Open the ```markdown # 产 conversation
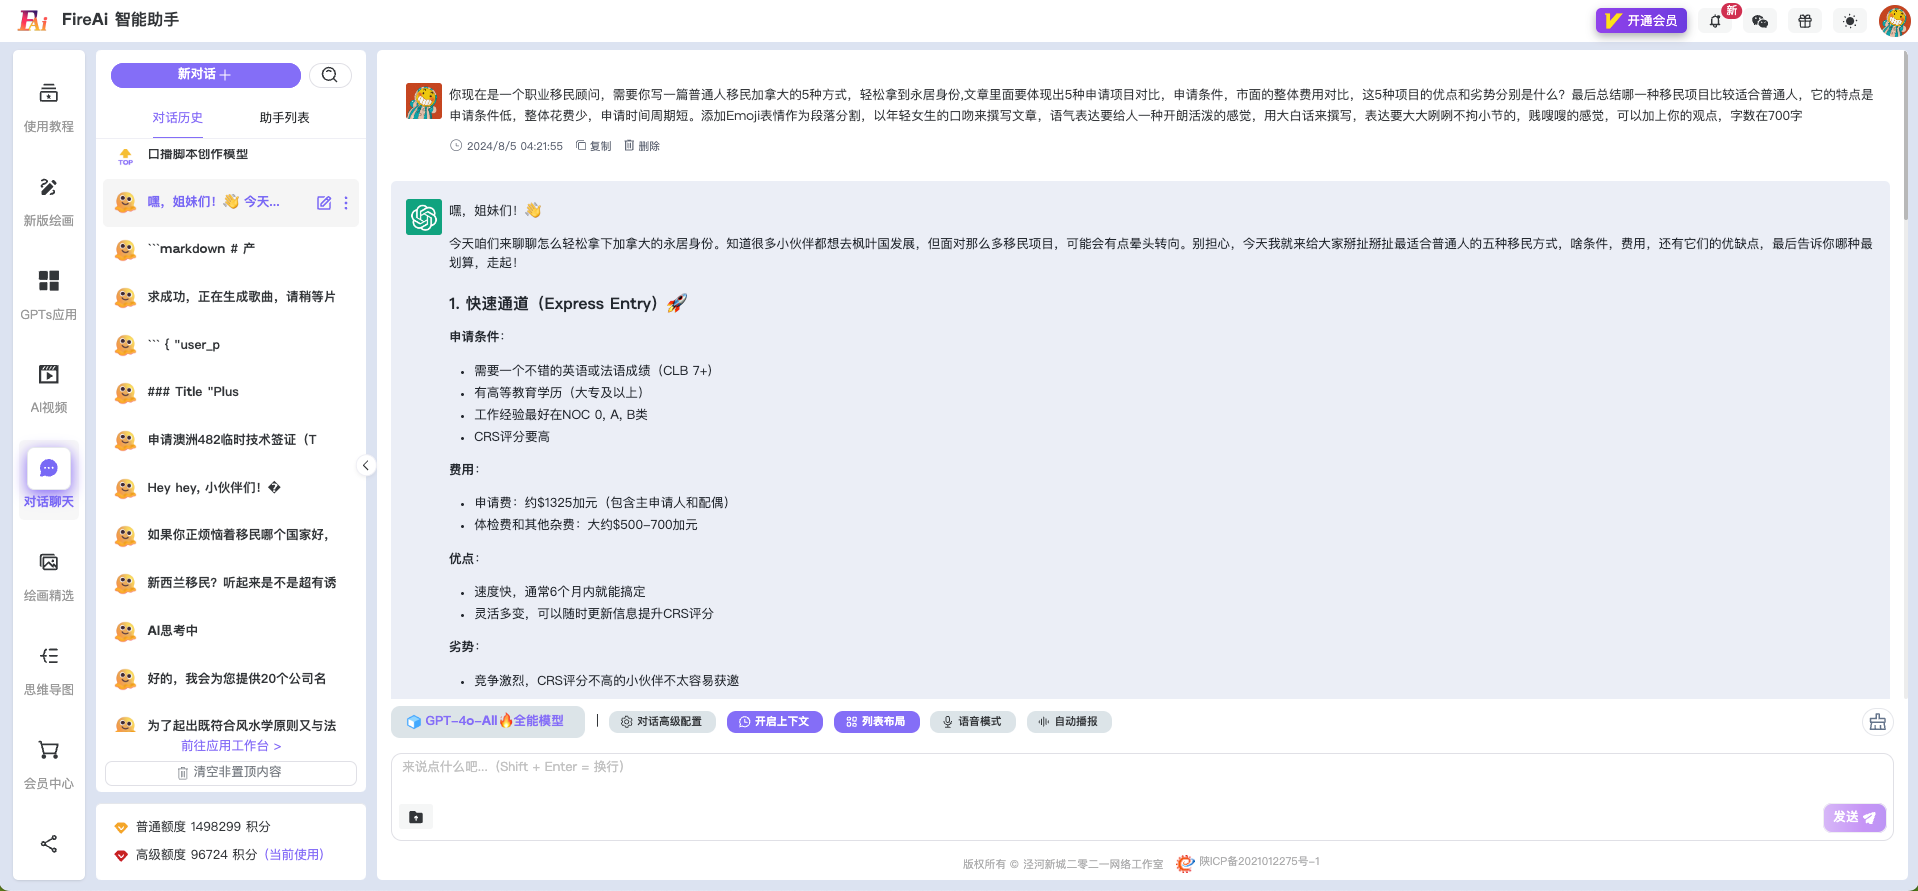The image size is (1918, 891). coord(231,249)
